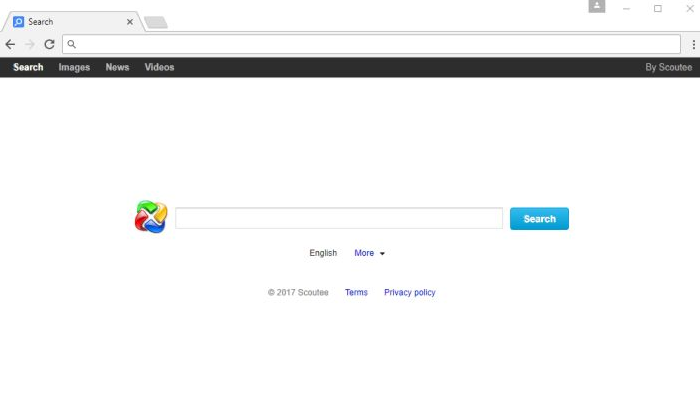Open the Chrome three-dot menu
Viewport: 700px width, 420px height.
pos(693,44)
